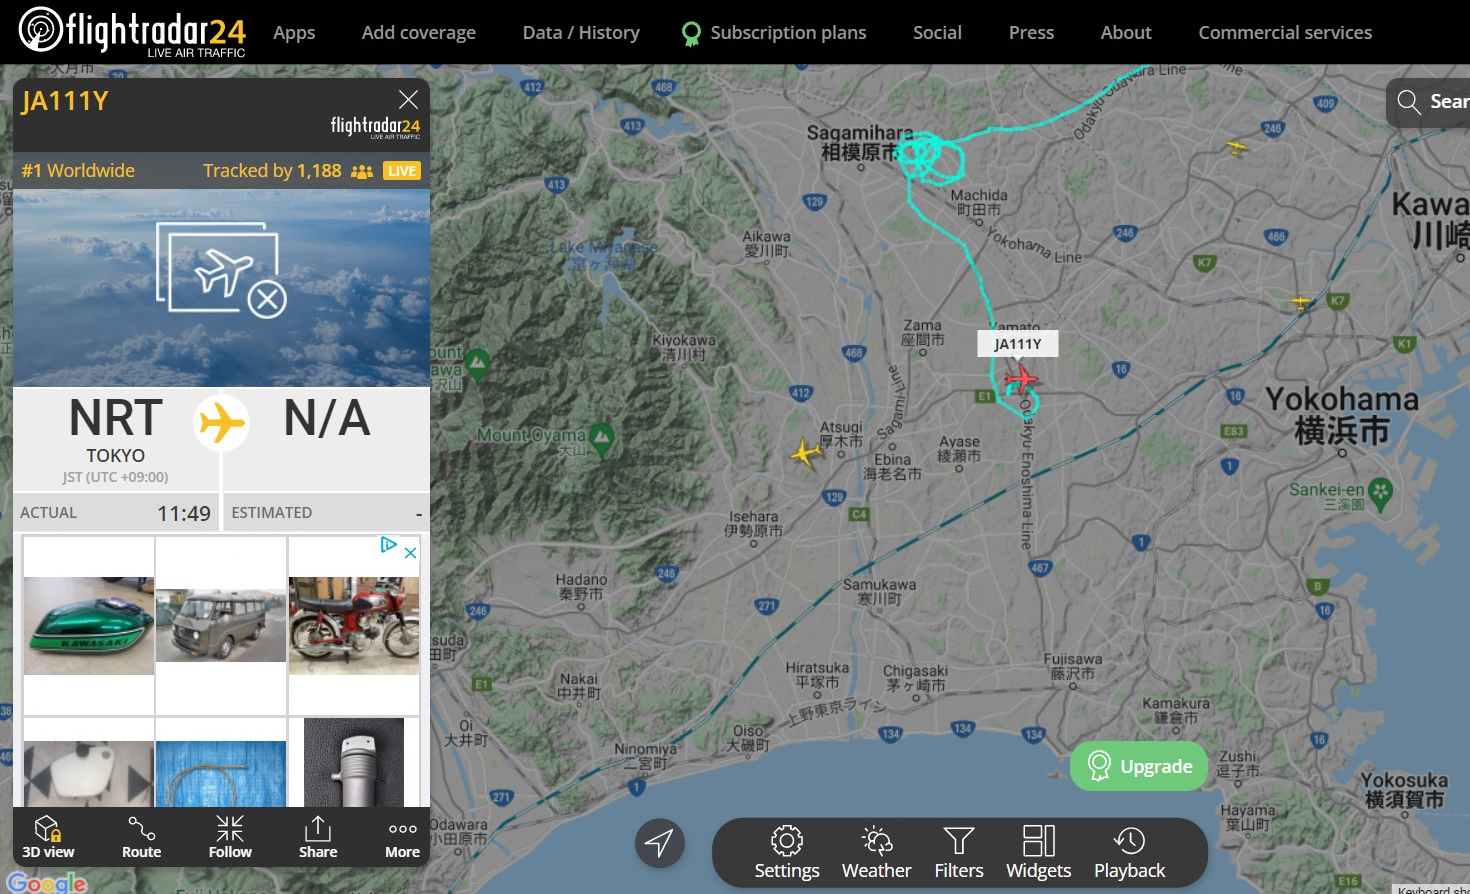1470x894 pixels.
Task: Show the flight Route
Action: tap(141, 836)
